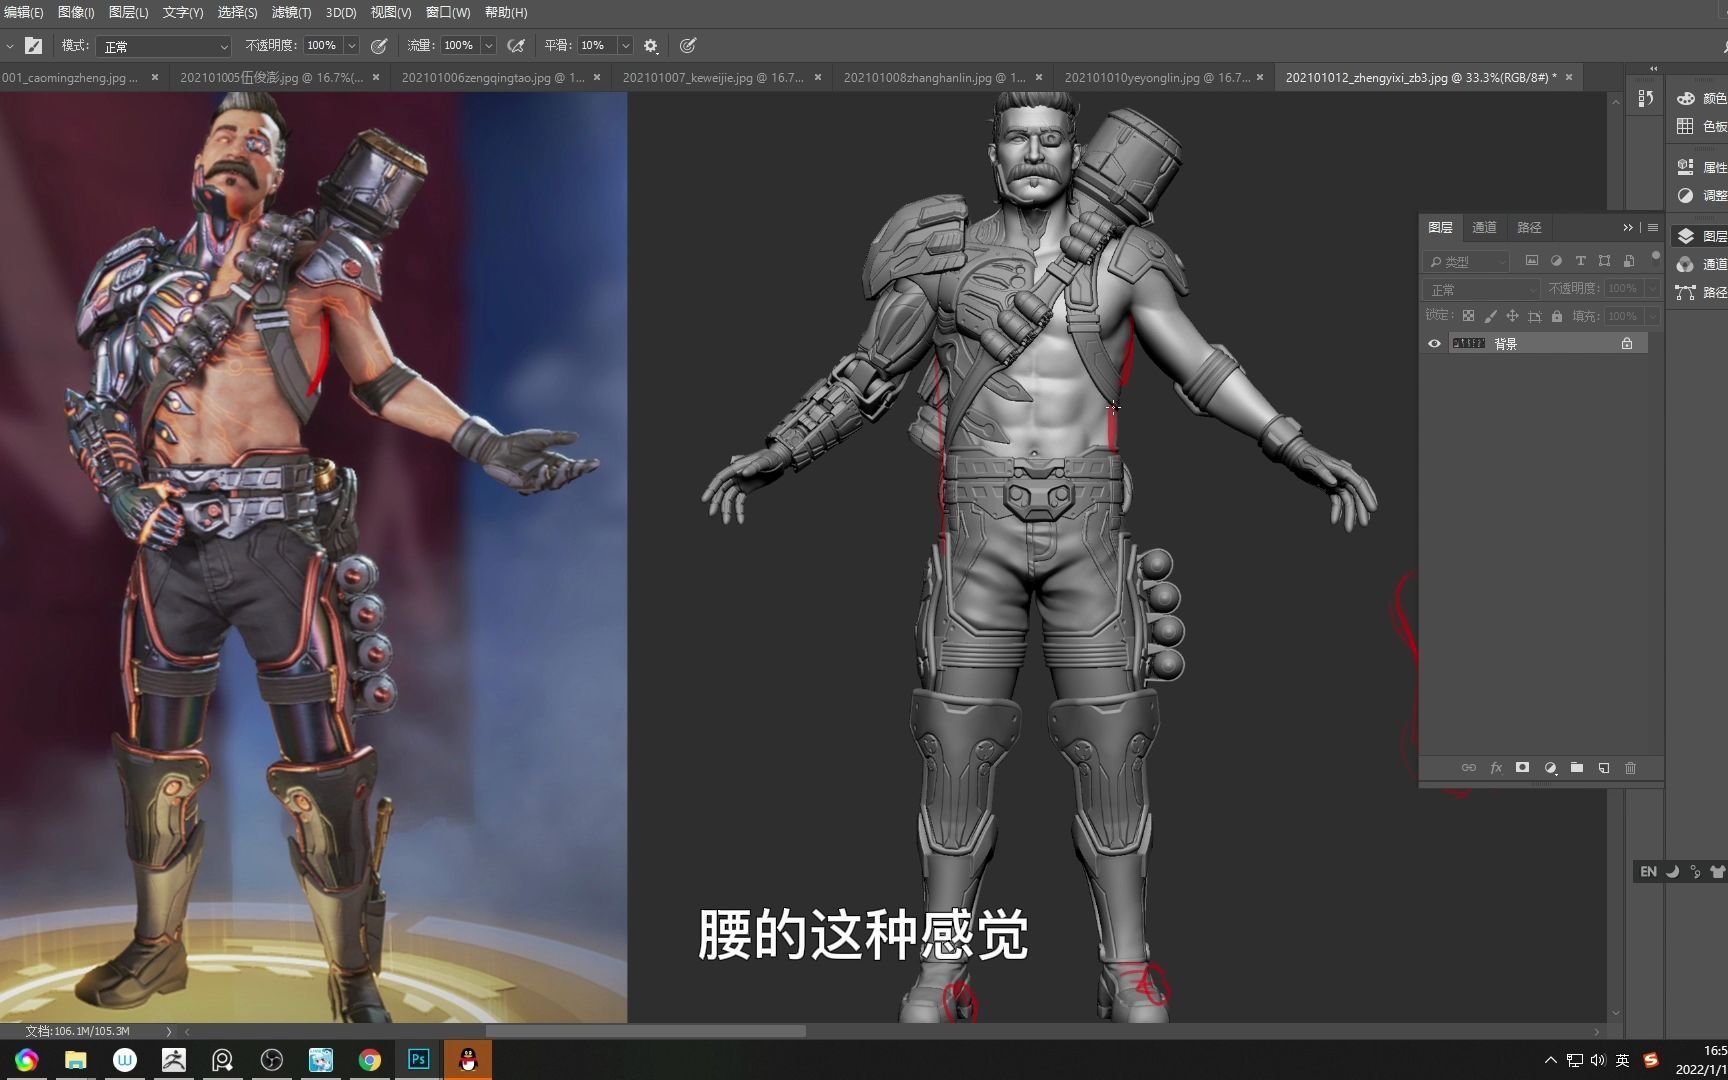Click the delete layer trash icon
The height and width of the screenshot is (1080, 1728).
pyautogui.click(x=1631, y=767)
